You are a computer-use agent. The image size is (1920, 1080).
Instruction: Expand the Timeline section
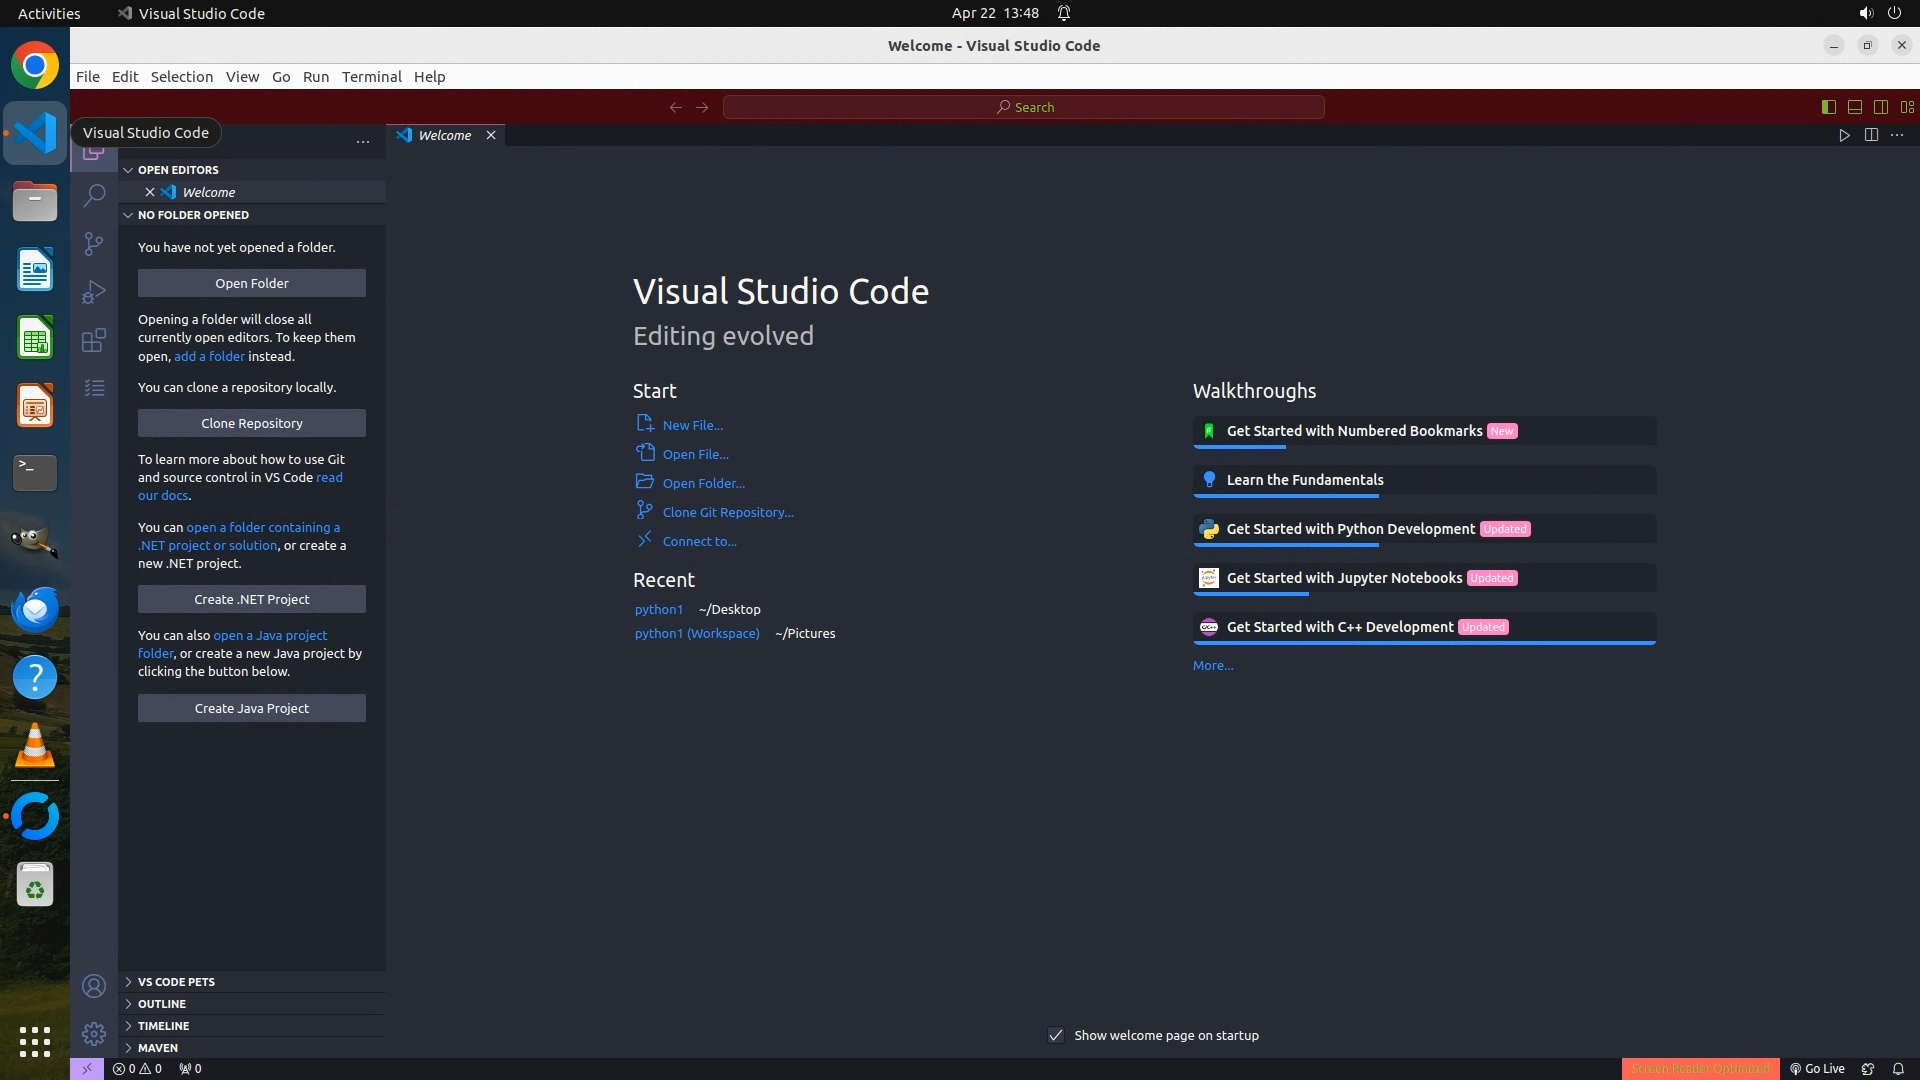point(163,1026)
